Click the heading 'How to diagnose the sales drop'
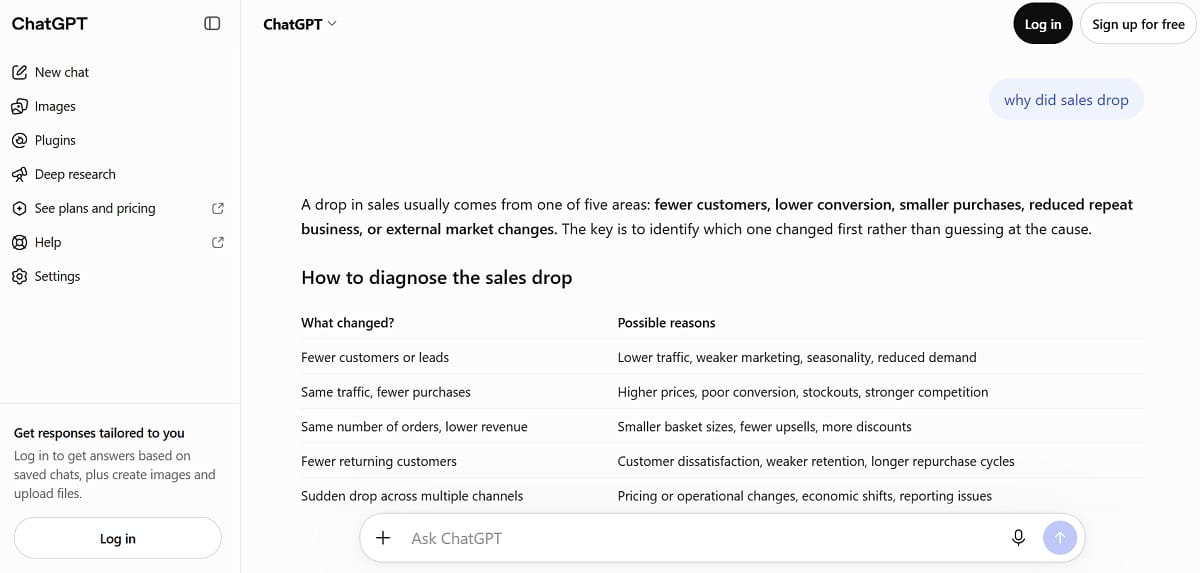The image size is (1200, 573). point(436,277)
